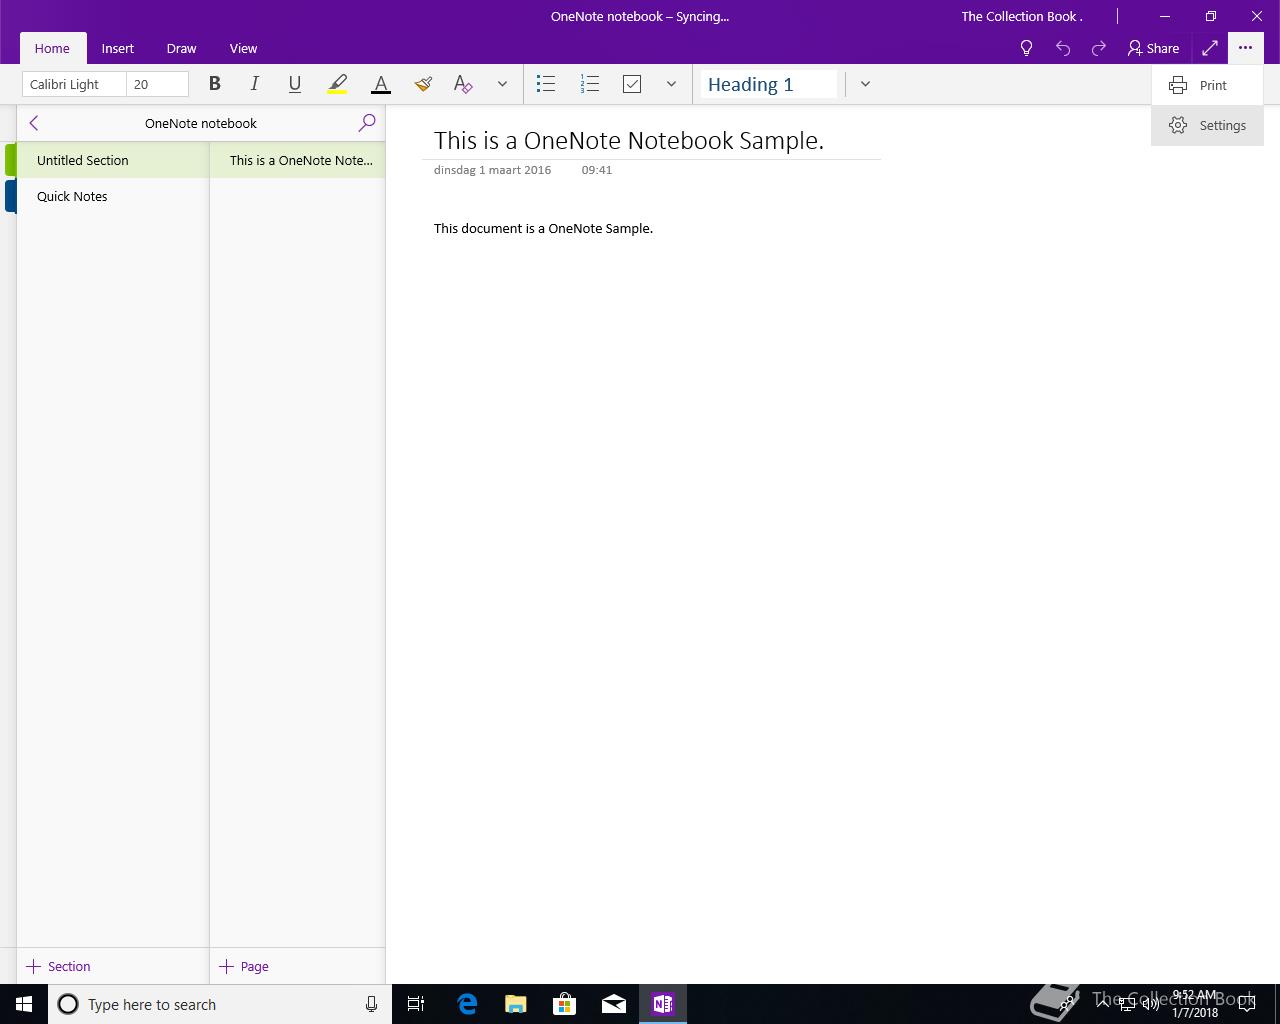Viewport: 1280px width, 1024px height.
Task: Apply font color with the A icon
Action: click(x=380, y=84)
